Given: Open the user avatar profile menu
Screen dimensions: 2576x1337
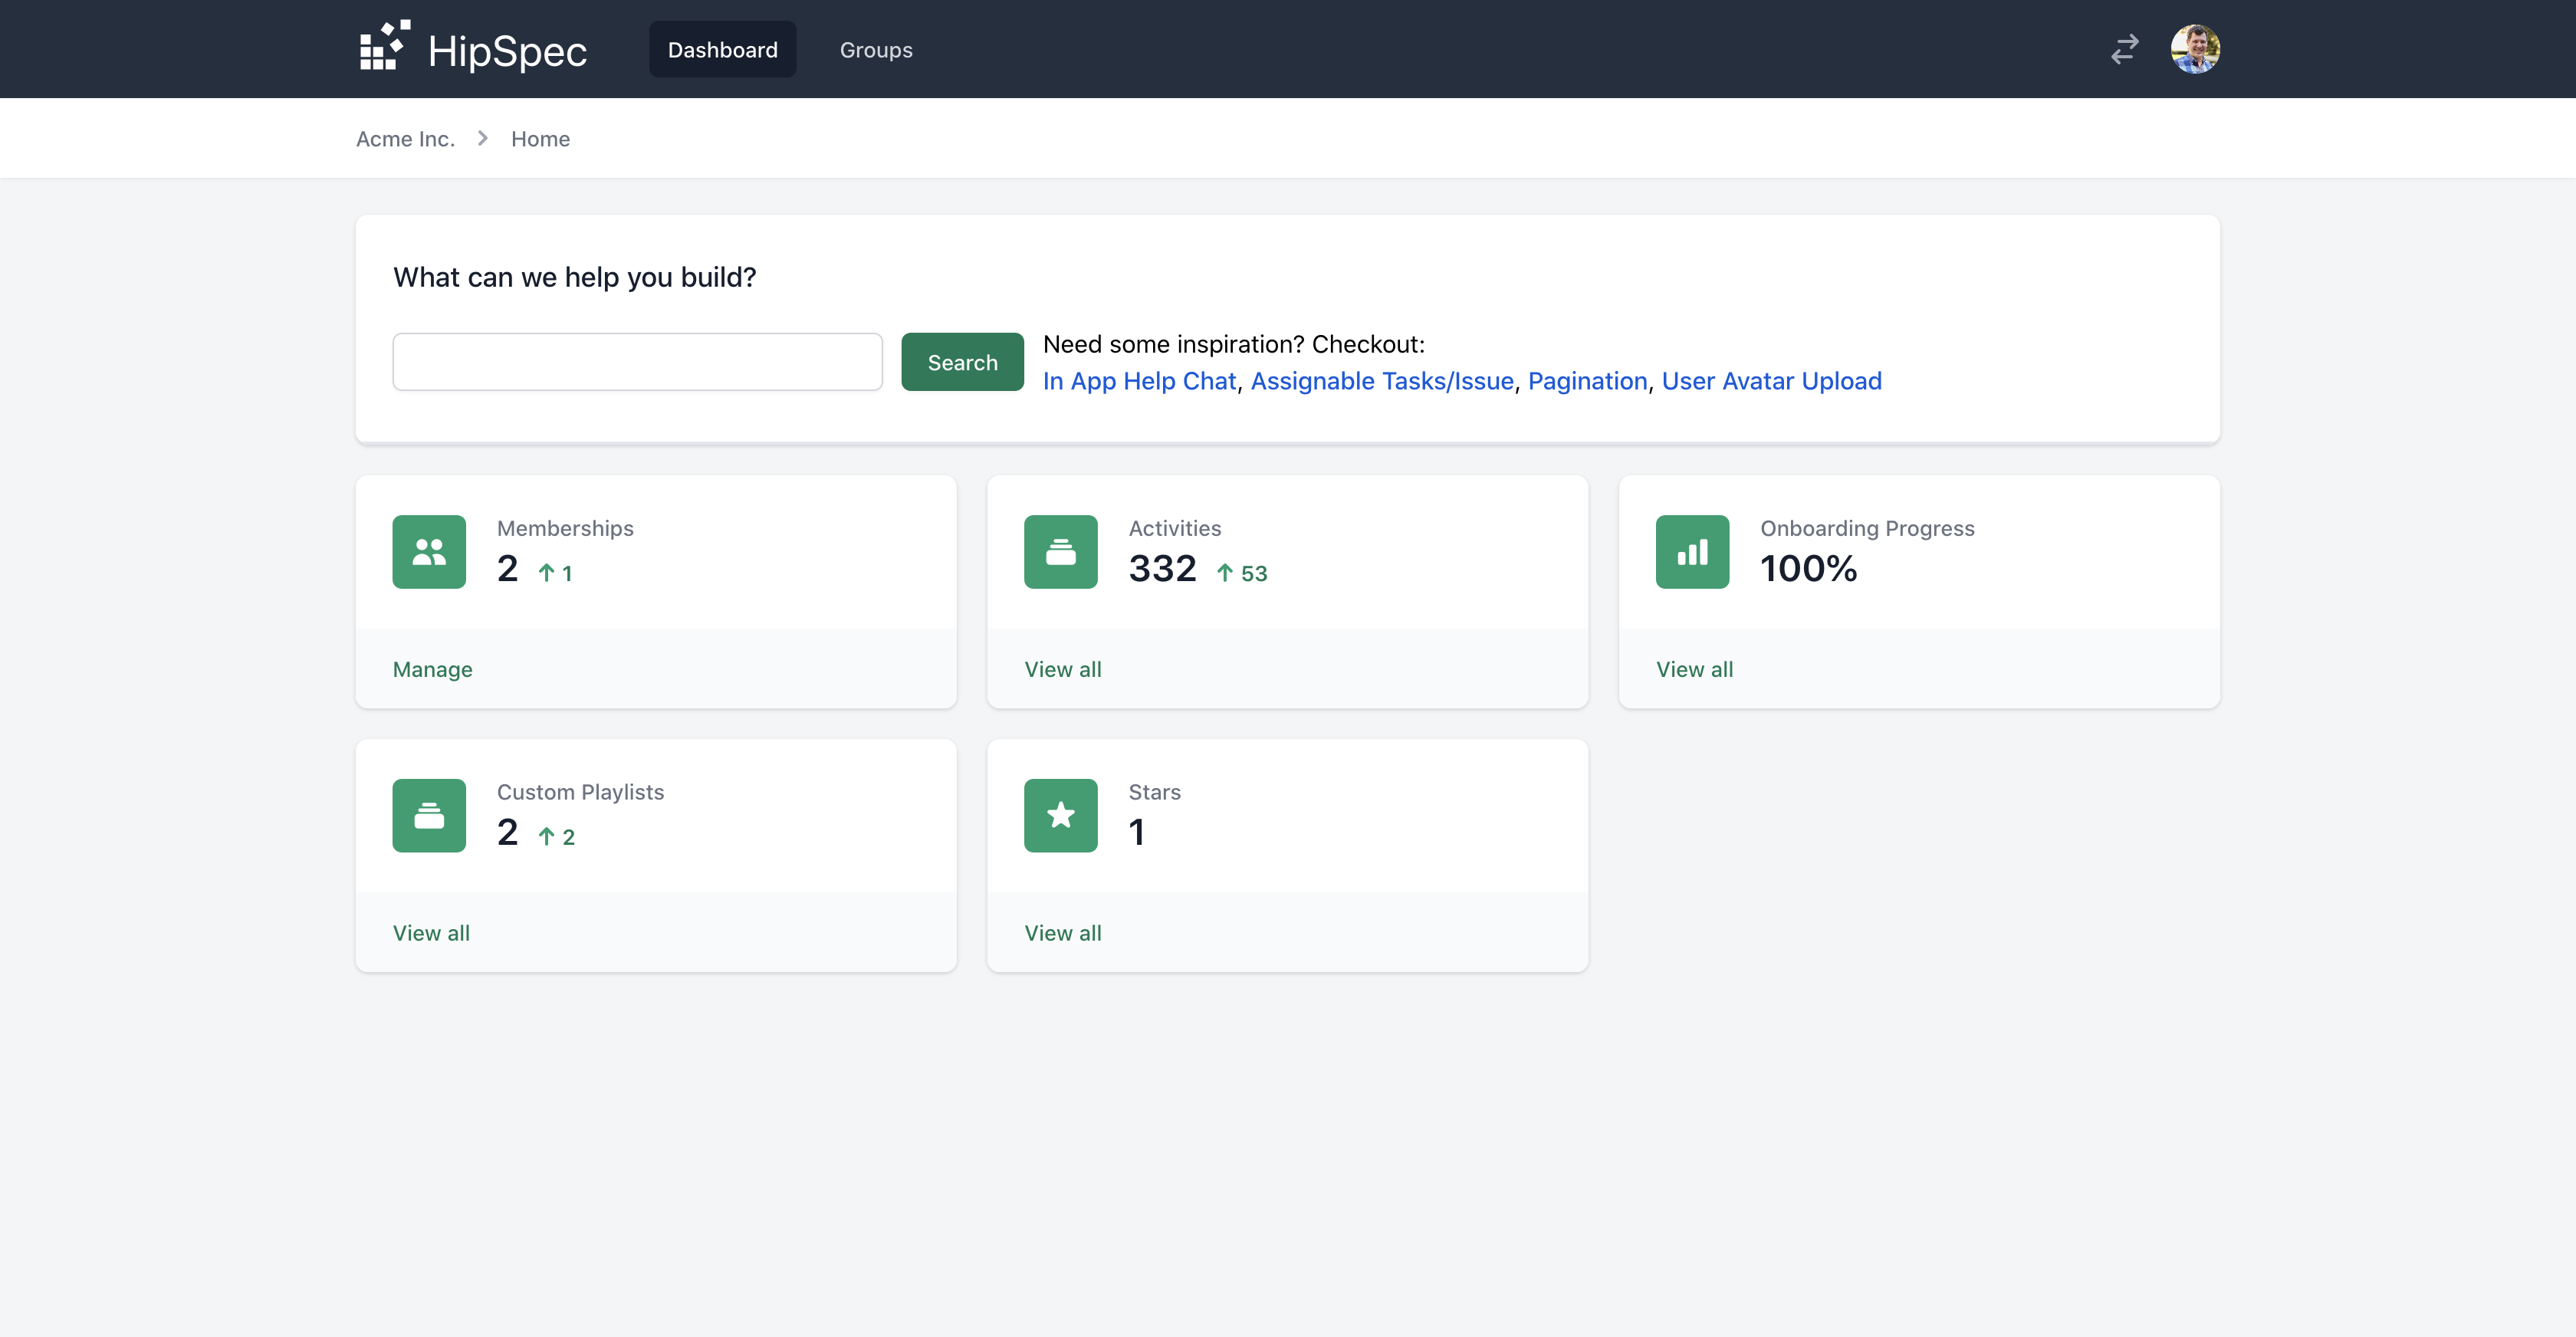Looking at the screenshot, I should 2195,49.
